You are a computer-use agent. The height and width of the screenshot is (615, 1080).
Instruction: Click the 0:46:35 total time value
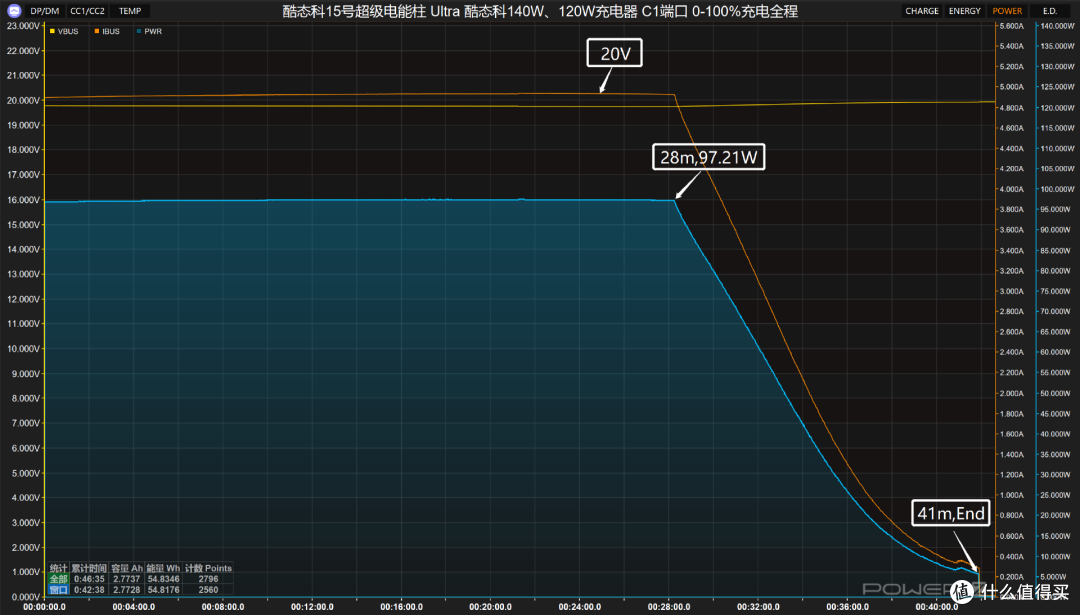coord(89,579)
